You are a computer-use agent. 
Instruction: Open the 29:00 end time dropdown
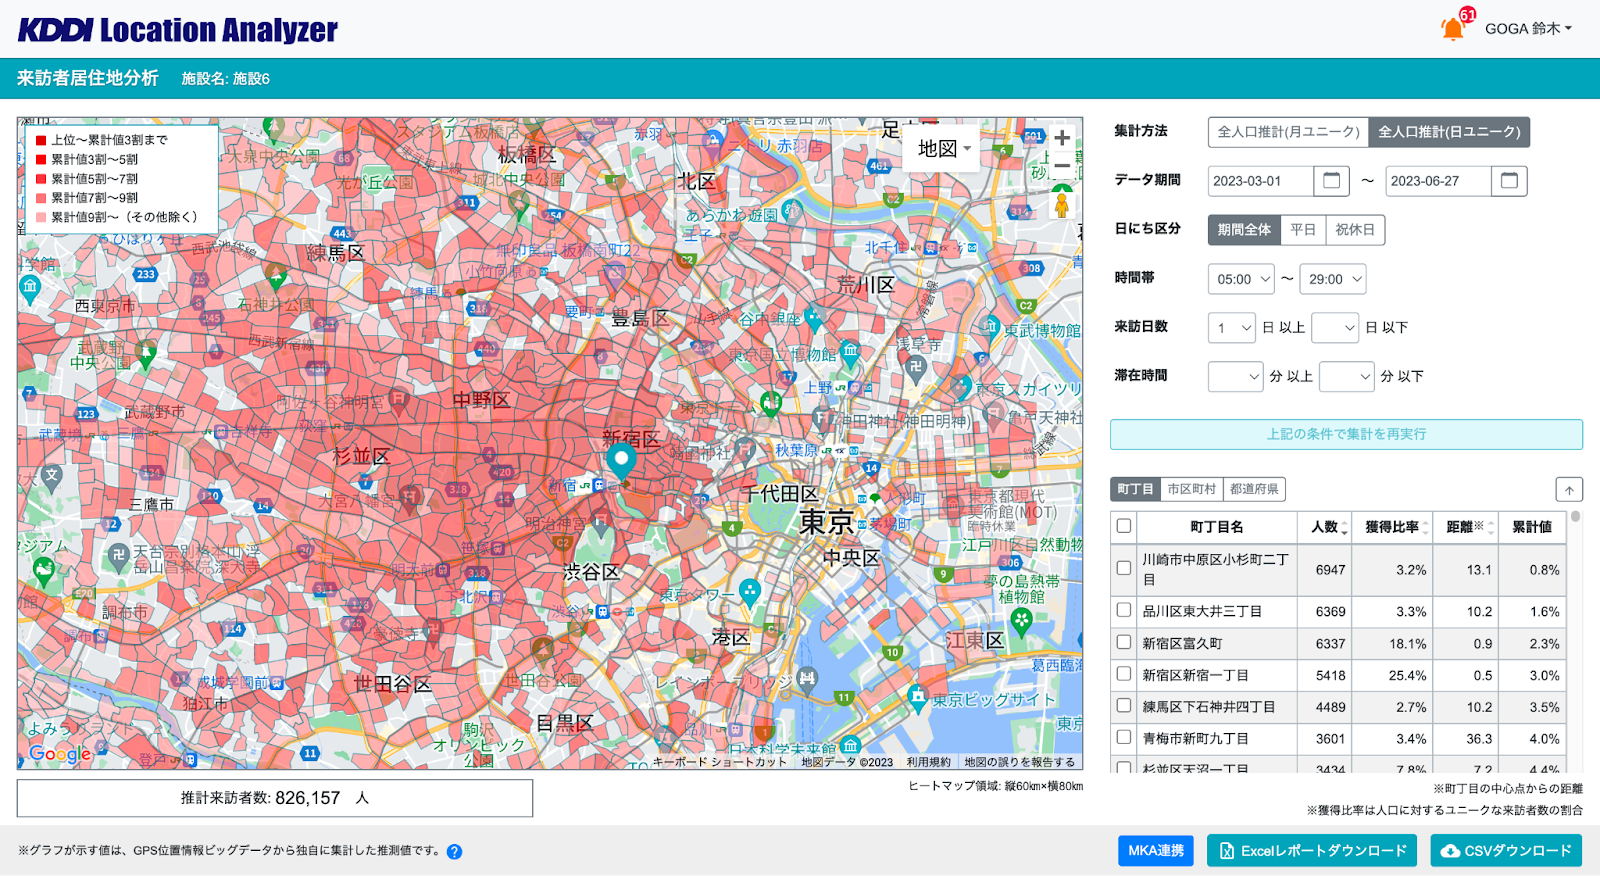click(1333, 279)
